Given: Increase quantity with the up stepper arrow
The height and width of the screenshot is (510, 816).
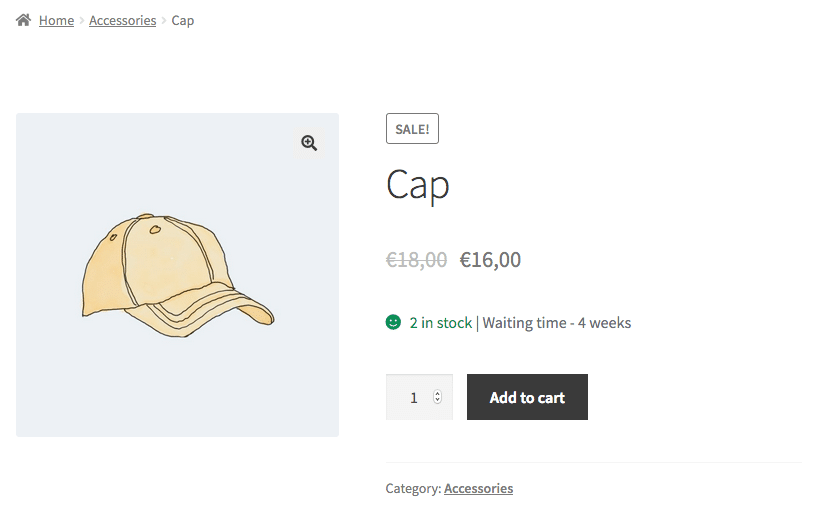Looking at the screenshot, I should click(x=437, y=394).
